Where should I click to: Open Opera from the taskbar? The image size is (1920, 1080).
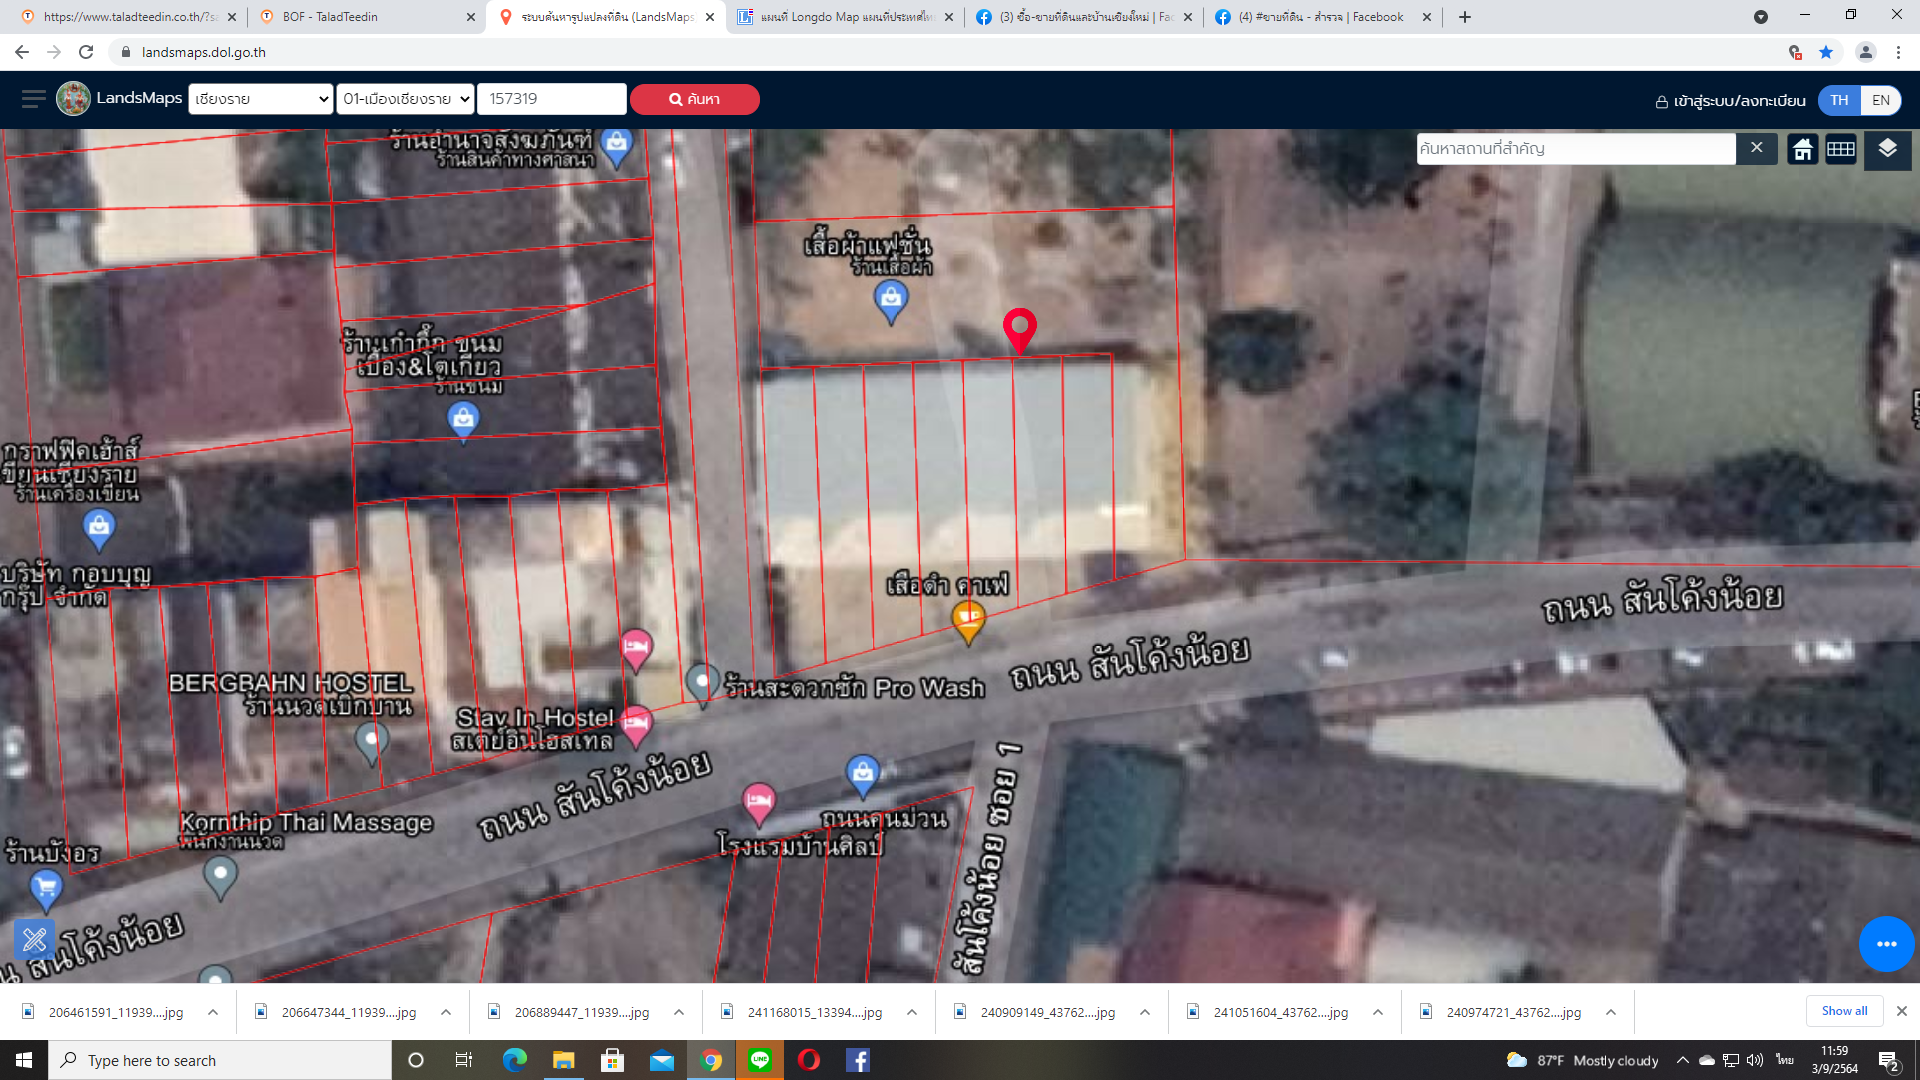(x=809, y=1060)
